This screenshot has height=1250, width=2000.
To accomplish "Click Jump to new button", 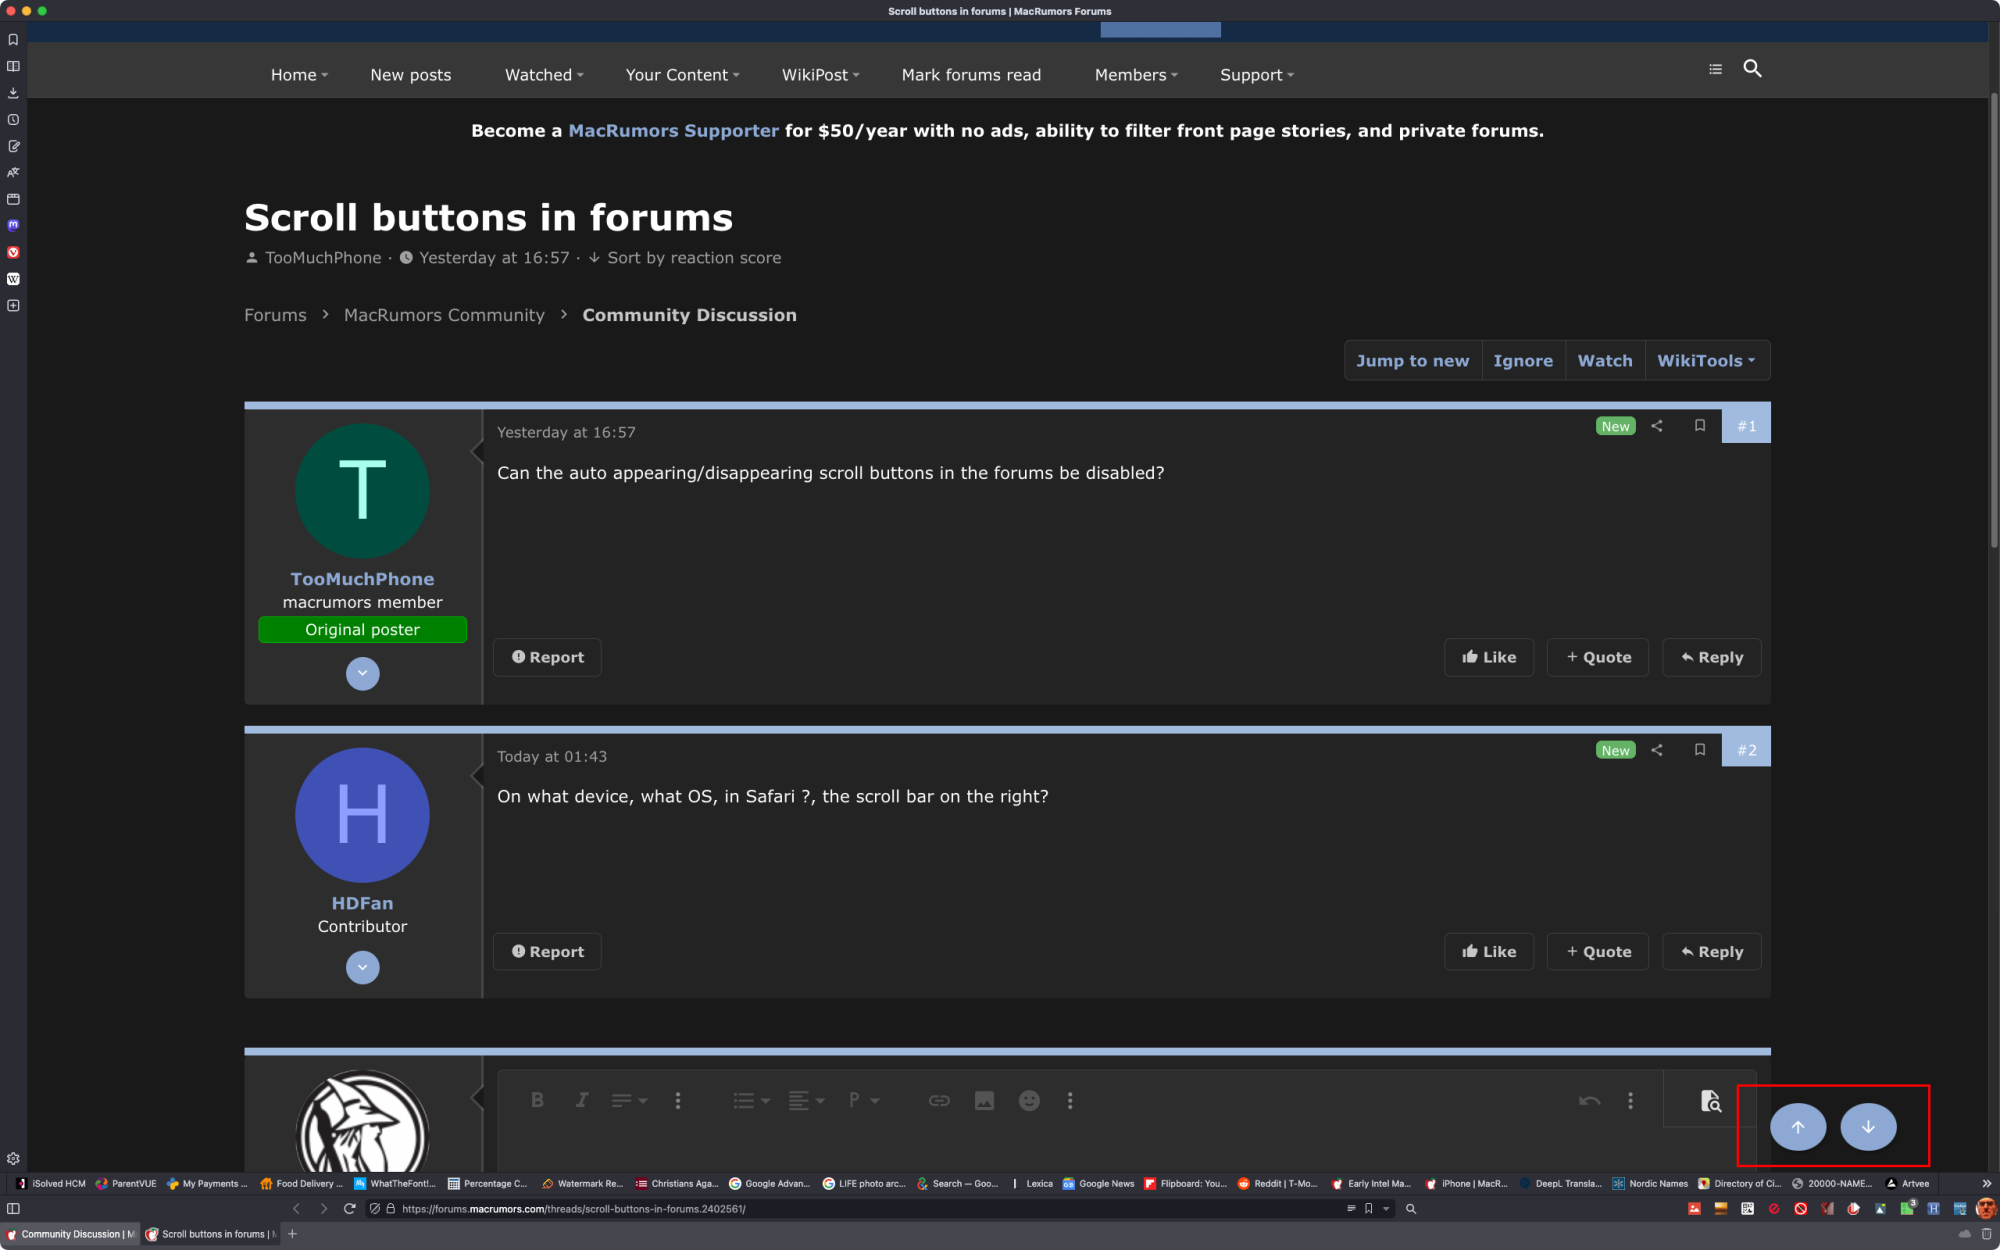I will coord(1412,361).
